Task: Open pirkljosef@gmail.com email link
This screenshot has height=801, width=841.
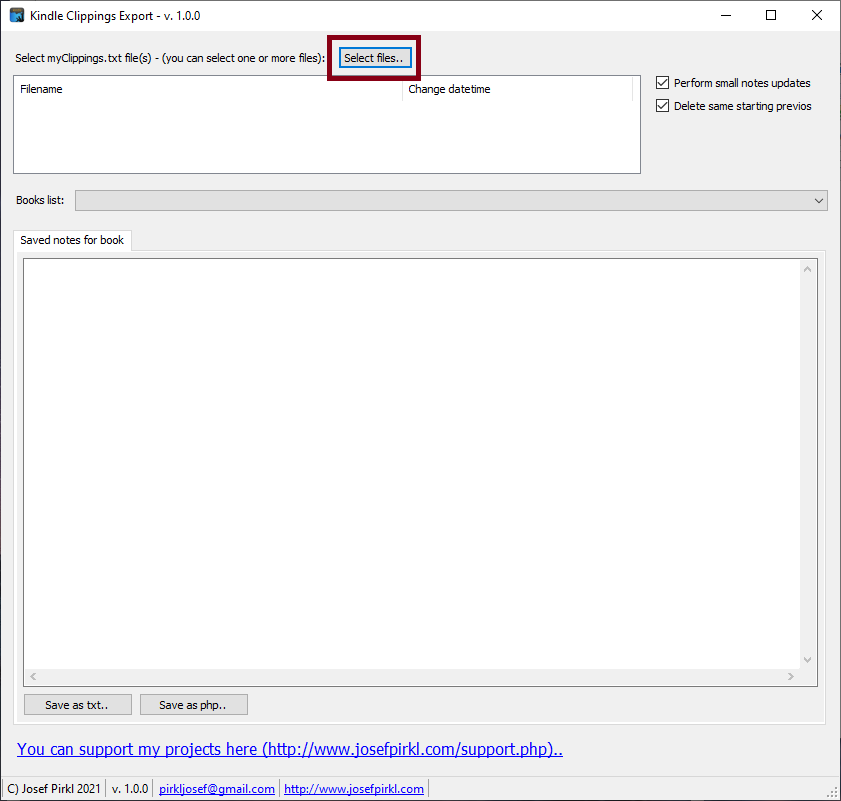Action: point(217,789)
